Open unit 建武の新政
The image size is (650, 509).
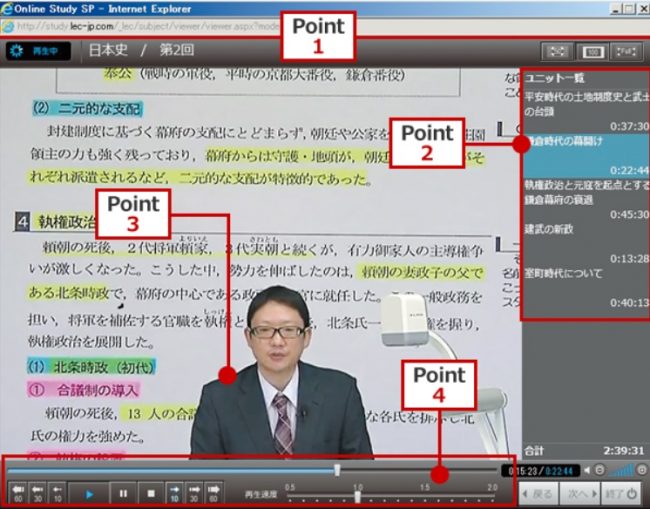[x=586, y=243]
